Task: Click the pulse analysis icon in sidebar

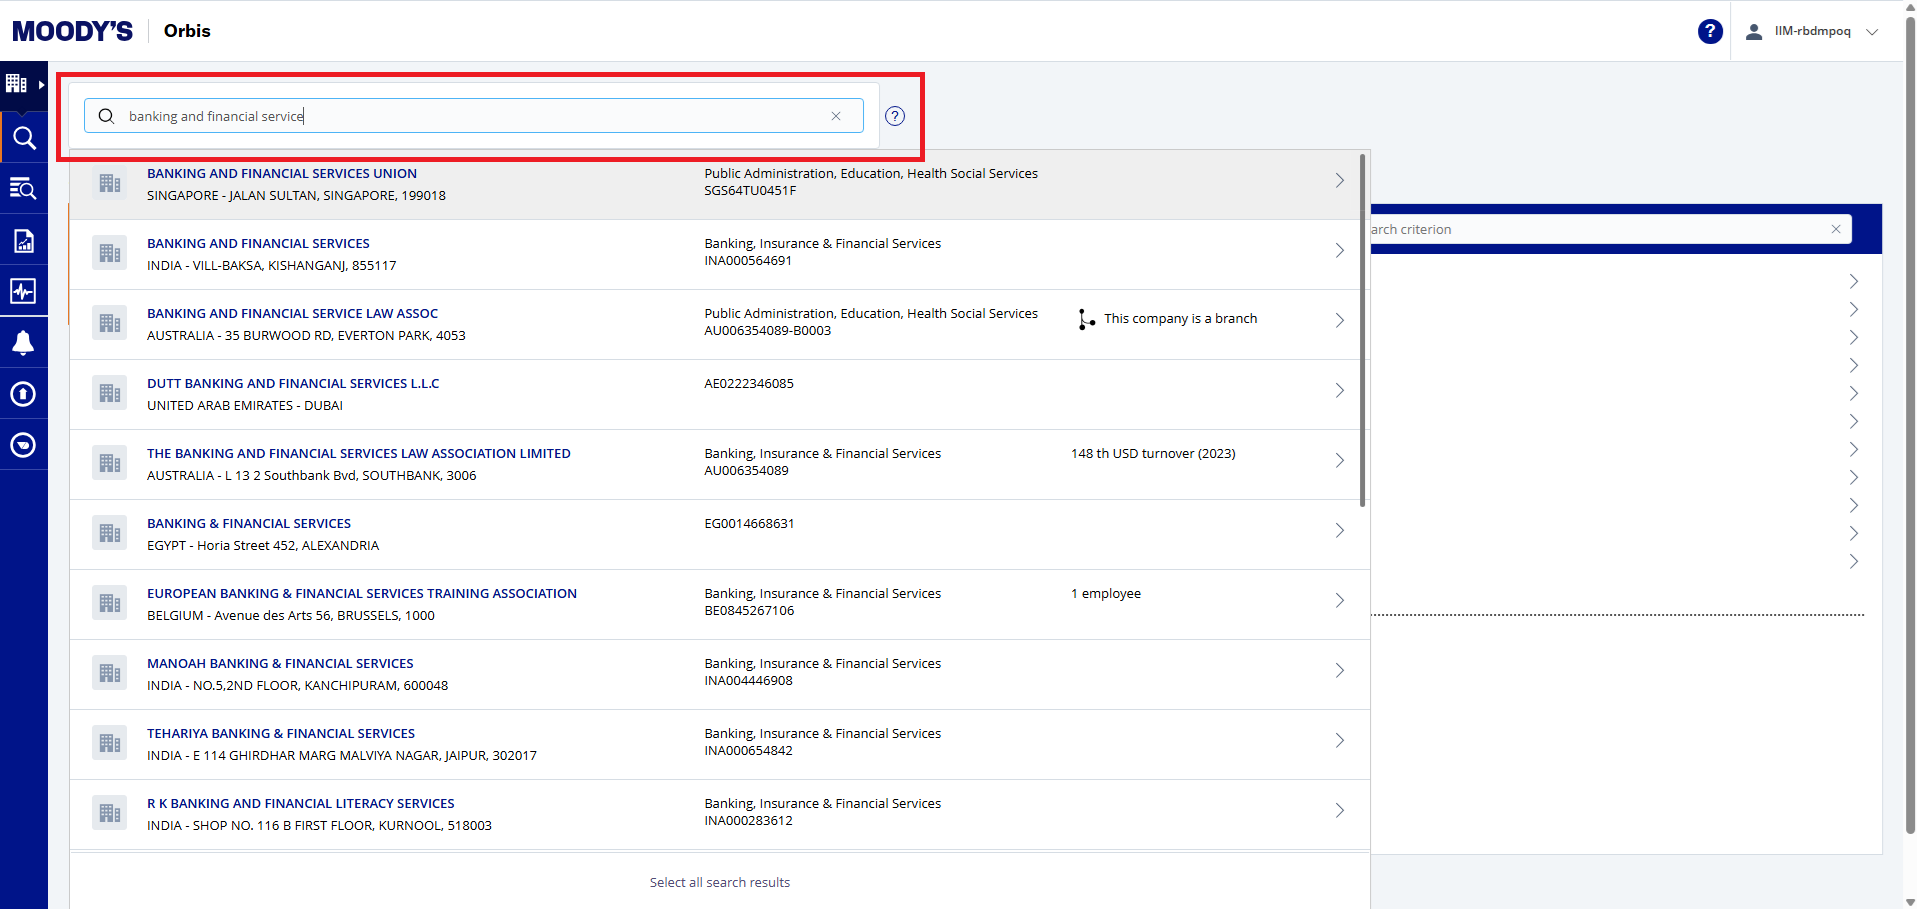Action: pos(24,291)
